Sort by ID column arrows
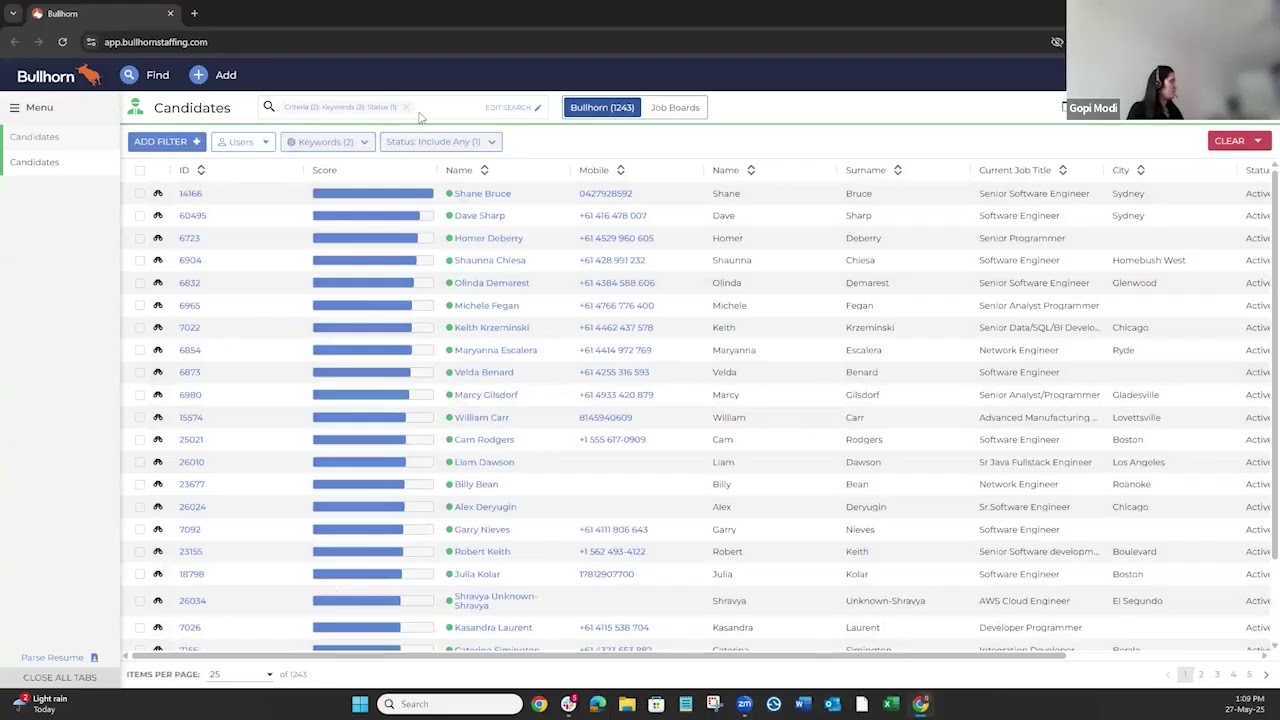The width and height of the screenshot is (1280, 720). coord(201,170)
